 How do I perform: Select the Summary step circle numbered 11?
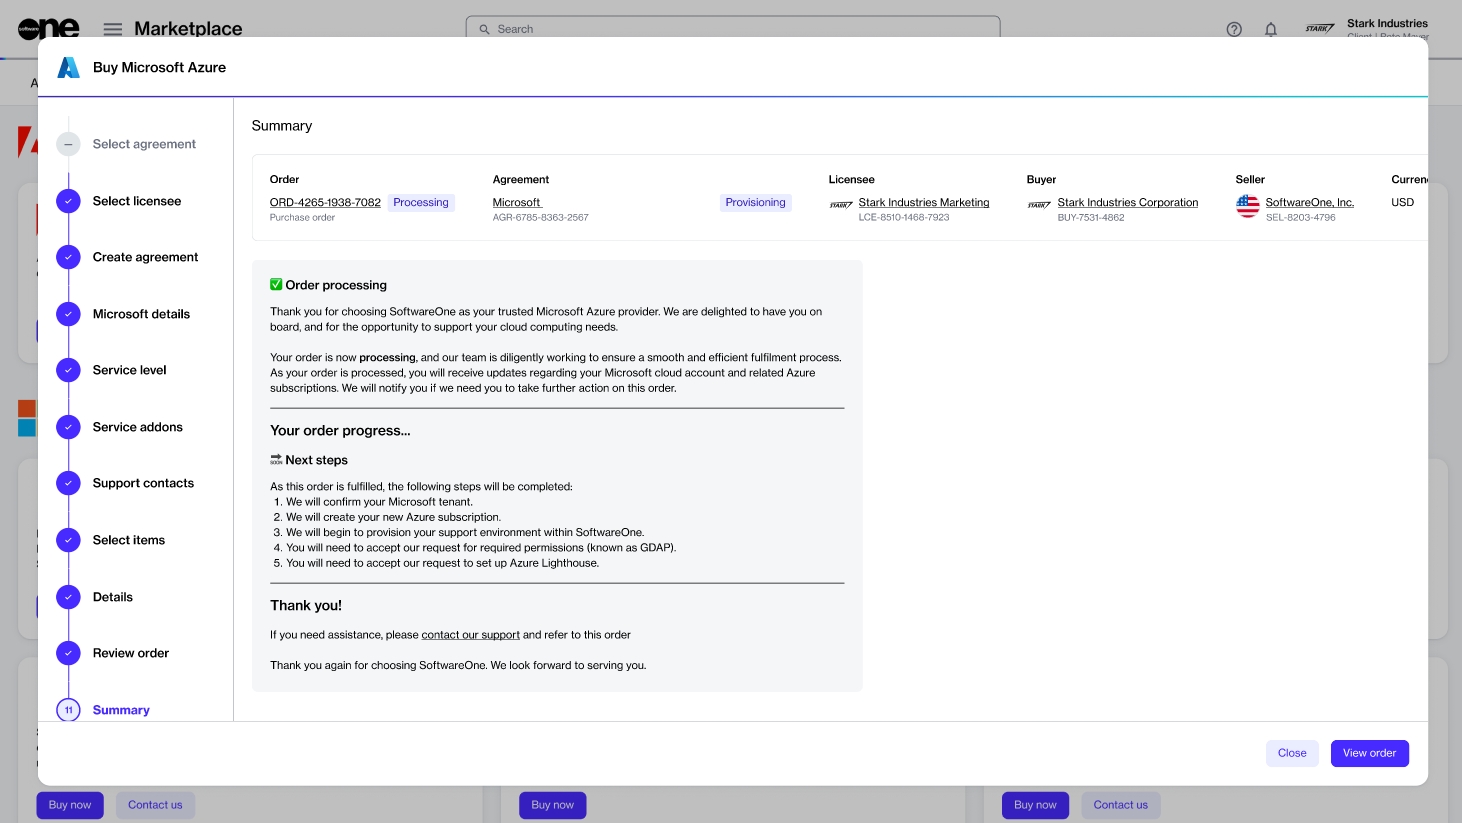pyautogui.click(x=68, y=710)
